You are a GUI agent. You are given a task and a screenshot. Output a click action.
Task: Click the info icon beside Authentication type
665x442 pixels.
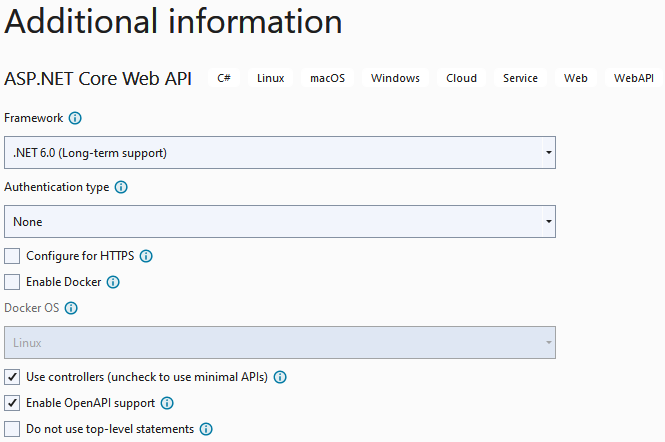121,187
